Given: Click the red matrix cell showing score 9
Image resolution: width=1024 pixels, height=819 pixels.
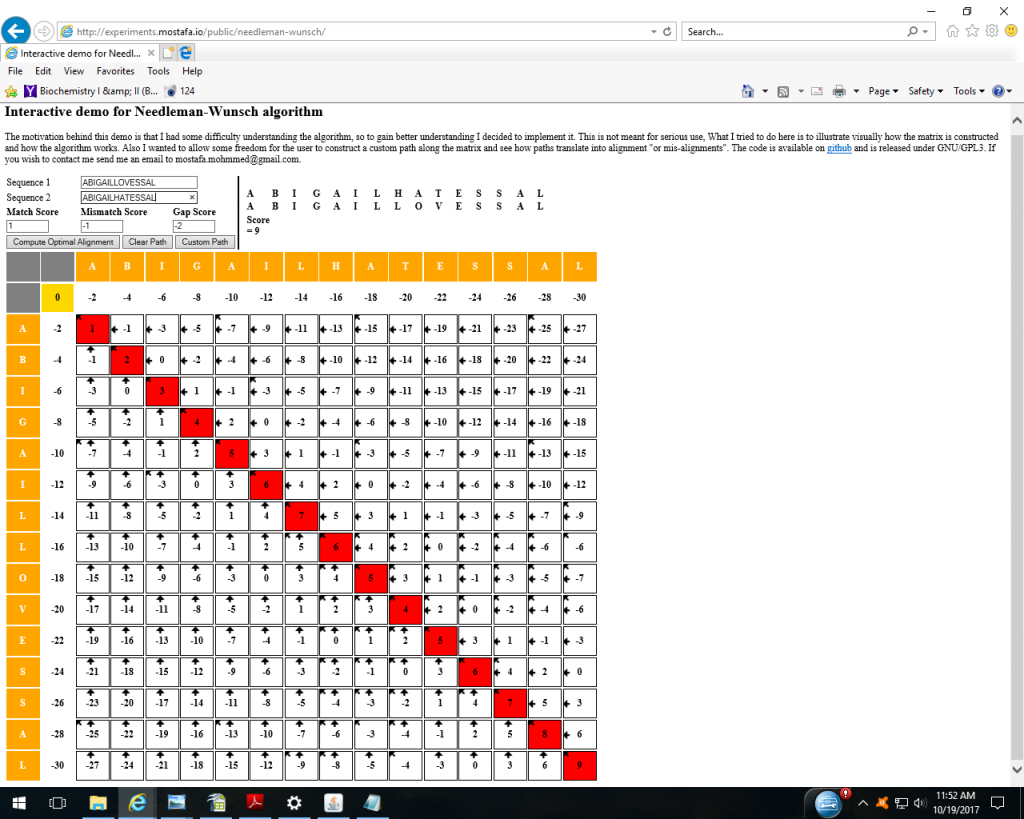Looking at the screenshot, I should (579, 766).
